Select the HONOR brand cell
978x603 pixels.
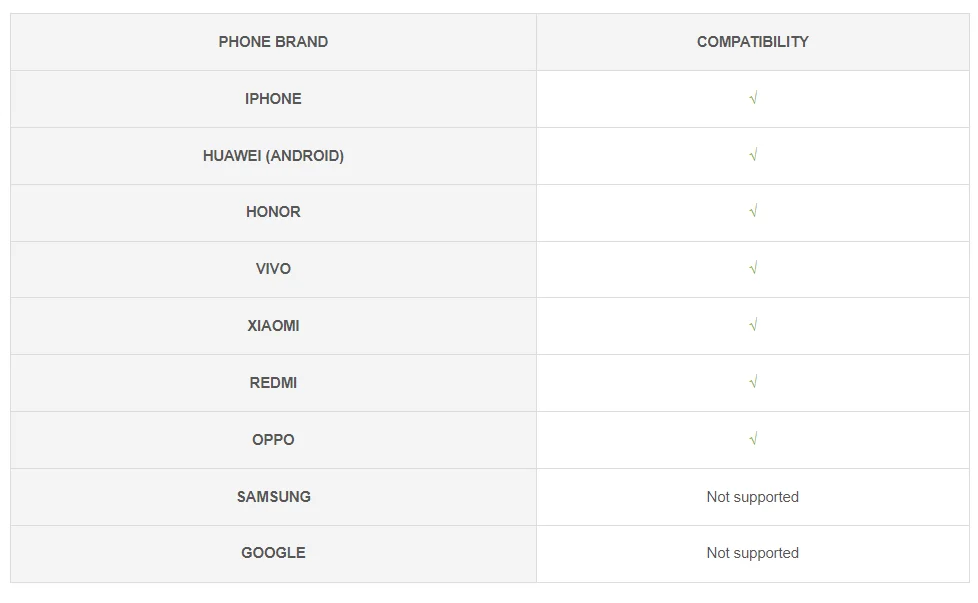tap(273, 212)
